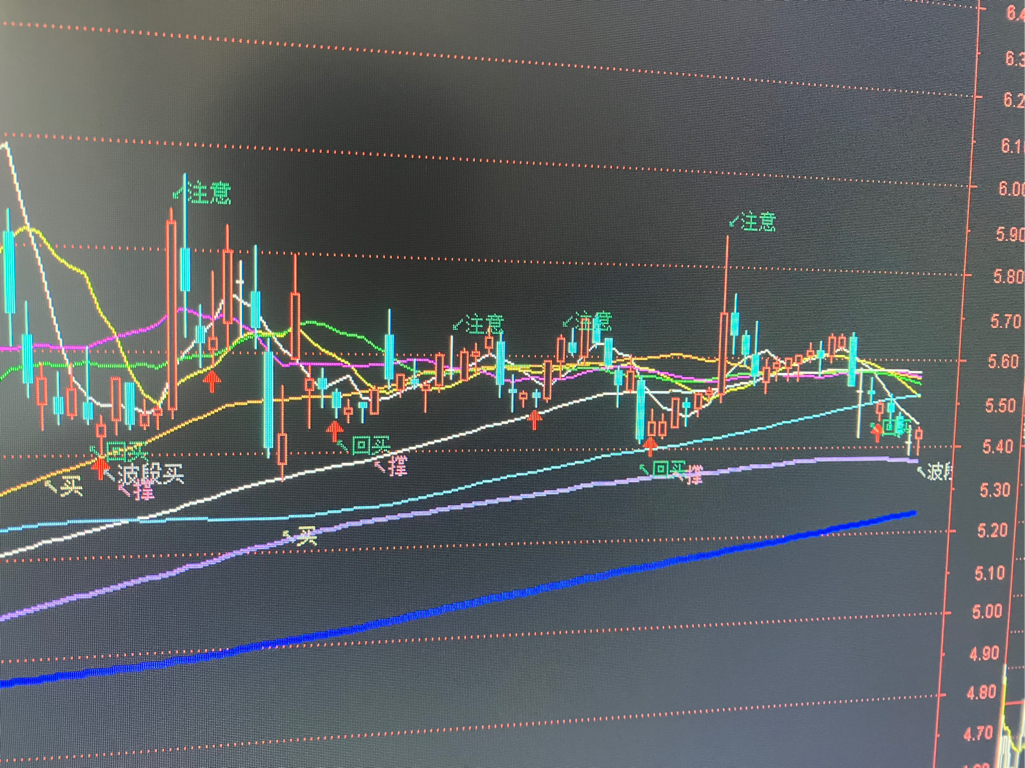Select the third 回买 label from the left
The height and width of the screenshot is (768, 1025).
coord(669,469)
